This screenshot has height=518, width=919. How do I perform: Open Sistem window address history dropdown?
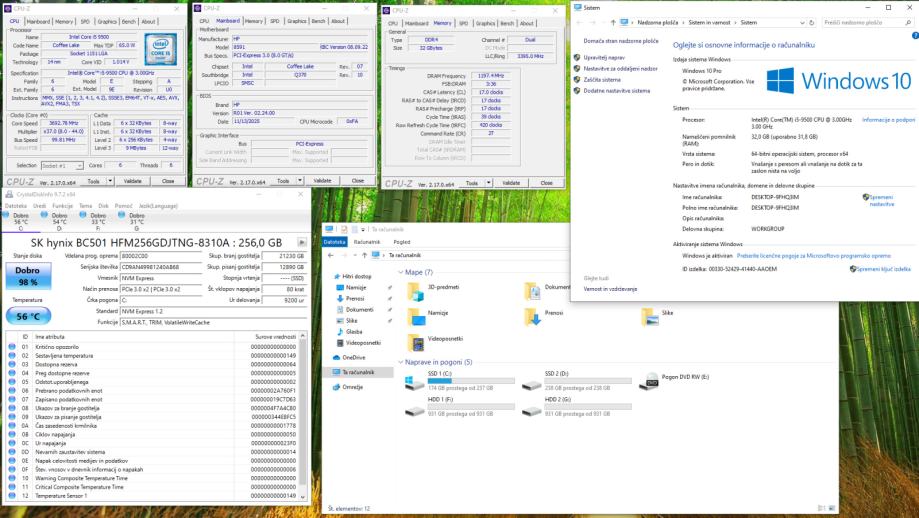pos(802,23)
